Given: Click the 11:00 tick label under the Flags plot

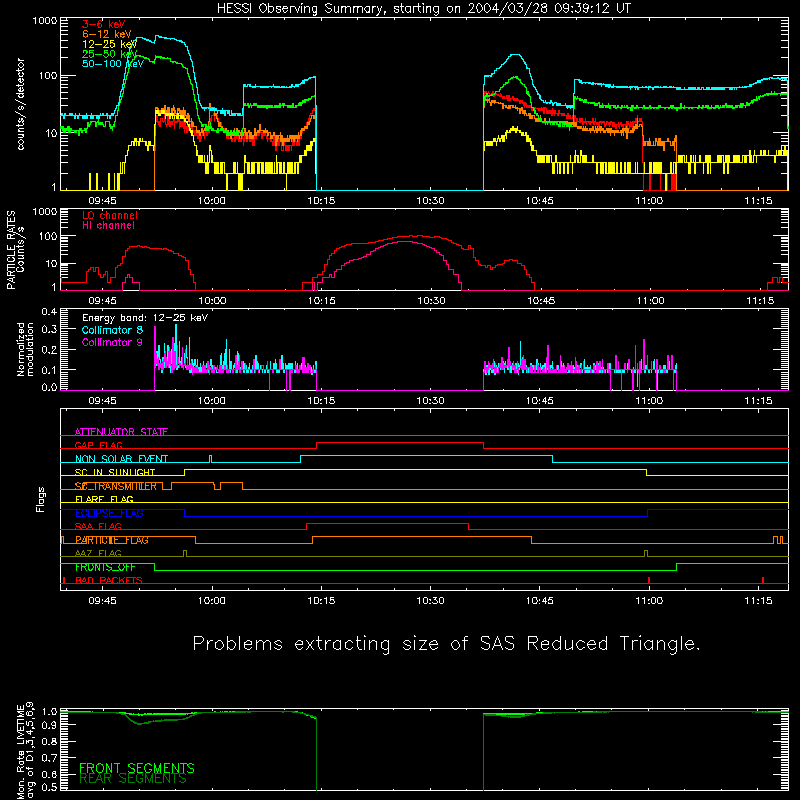Looking at the screenshot, I should pos(649,601).
